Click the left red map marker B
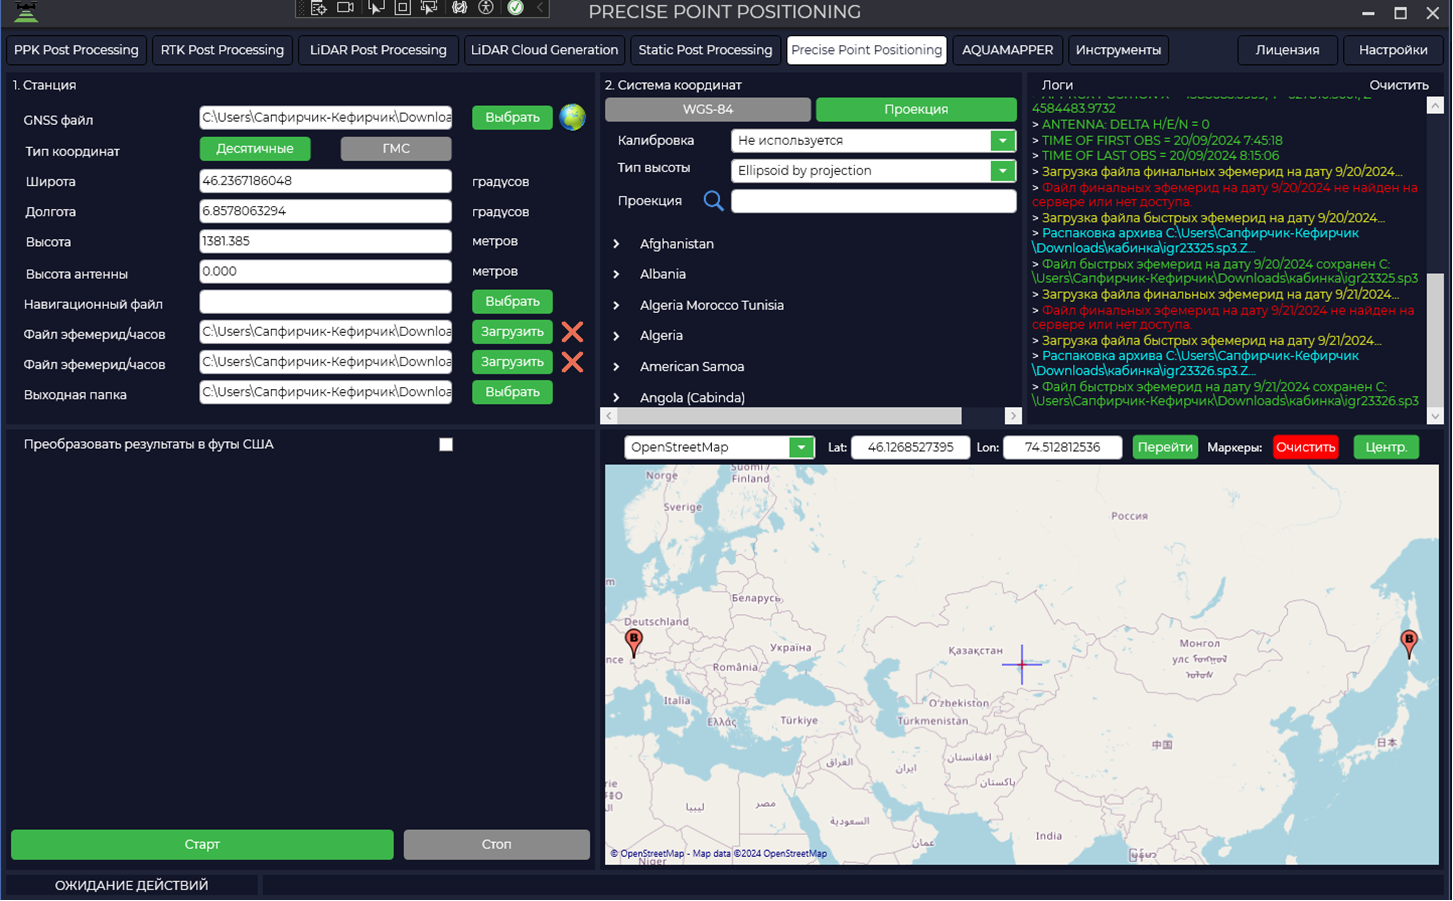1453x901 pixels. 633,643
